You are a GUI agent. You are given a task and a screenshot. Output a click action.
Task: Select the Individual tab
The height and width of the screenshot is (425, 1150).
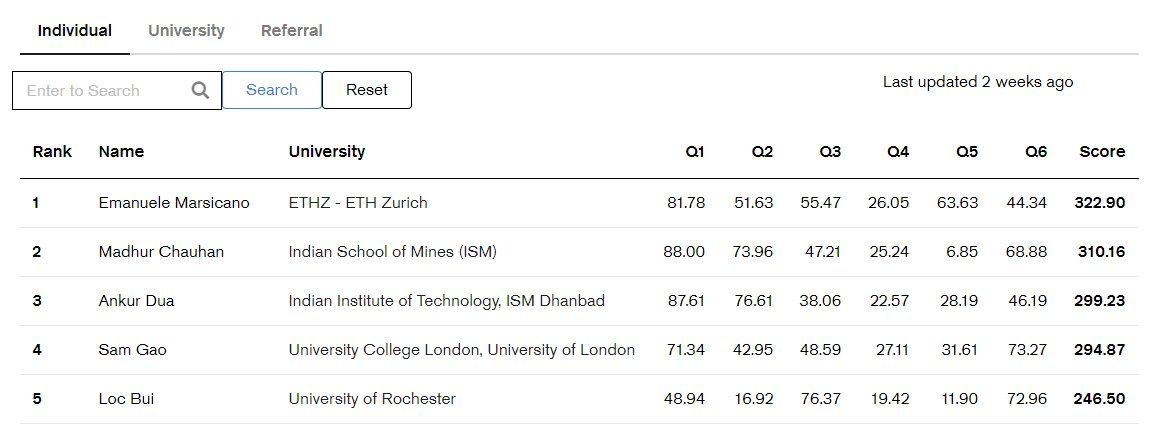[x=75, y=31]
